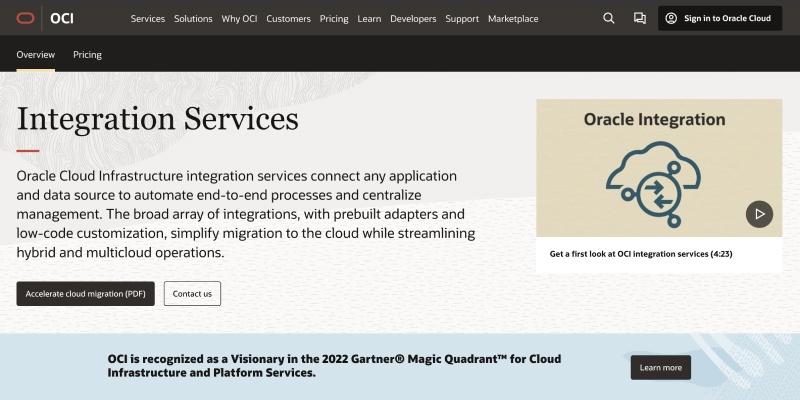Open the Developers menu
Screen dimensions: 800x400
pyautogui.click(x=413, y=18)
